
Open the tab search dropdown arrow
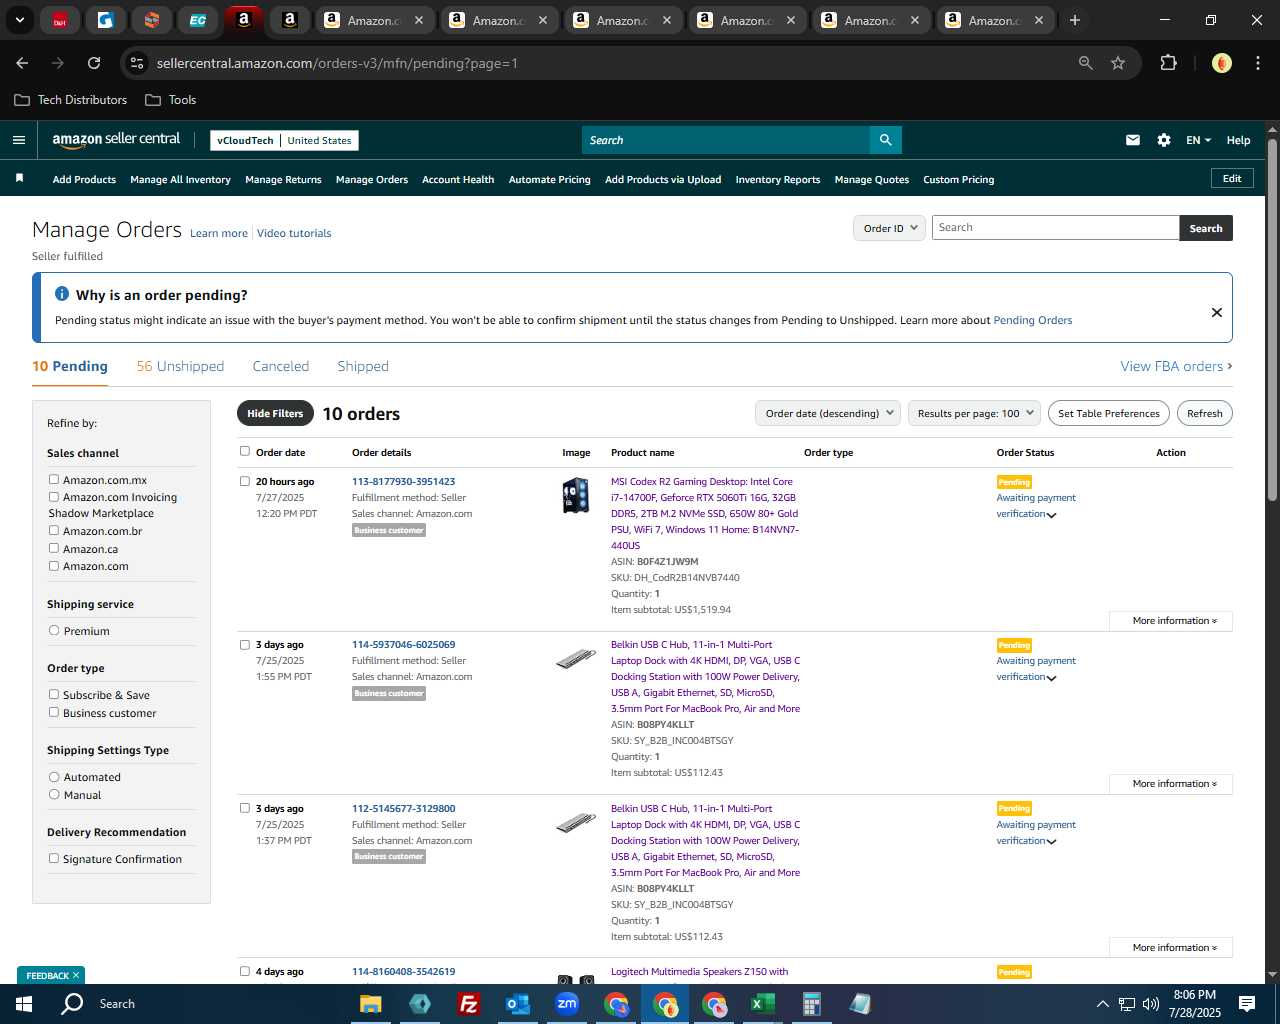coord(19,20)
